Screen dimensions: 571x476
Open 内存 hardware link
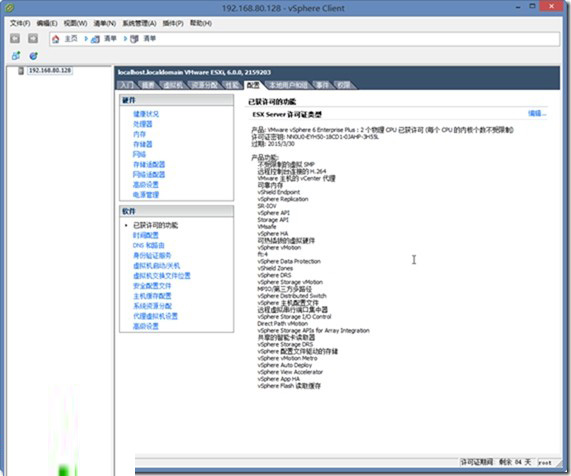pos(139,134)
